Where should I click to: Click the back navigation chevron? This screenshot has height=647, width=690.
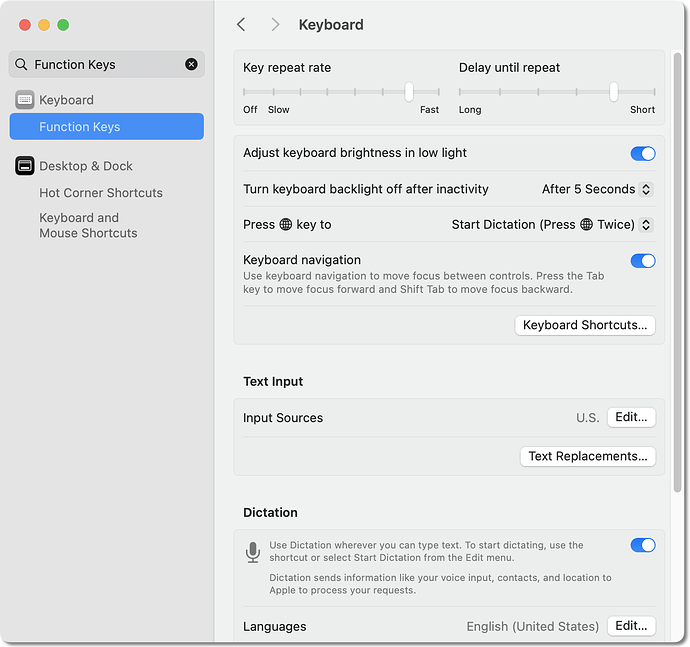coord(241,24)
